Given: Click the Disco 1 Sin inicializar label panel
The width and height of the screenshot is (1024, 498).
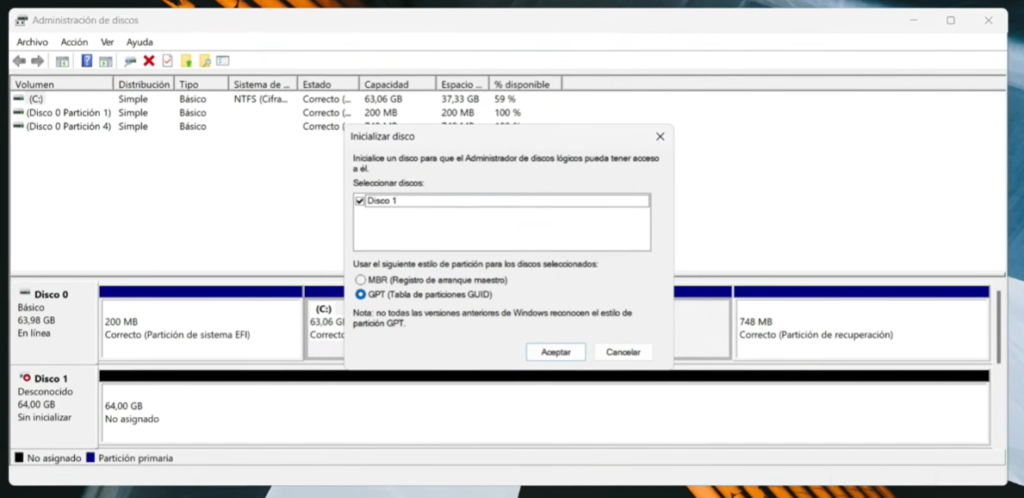Looking at the screenshot, I should click(54, 407).
